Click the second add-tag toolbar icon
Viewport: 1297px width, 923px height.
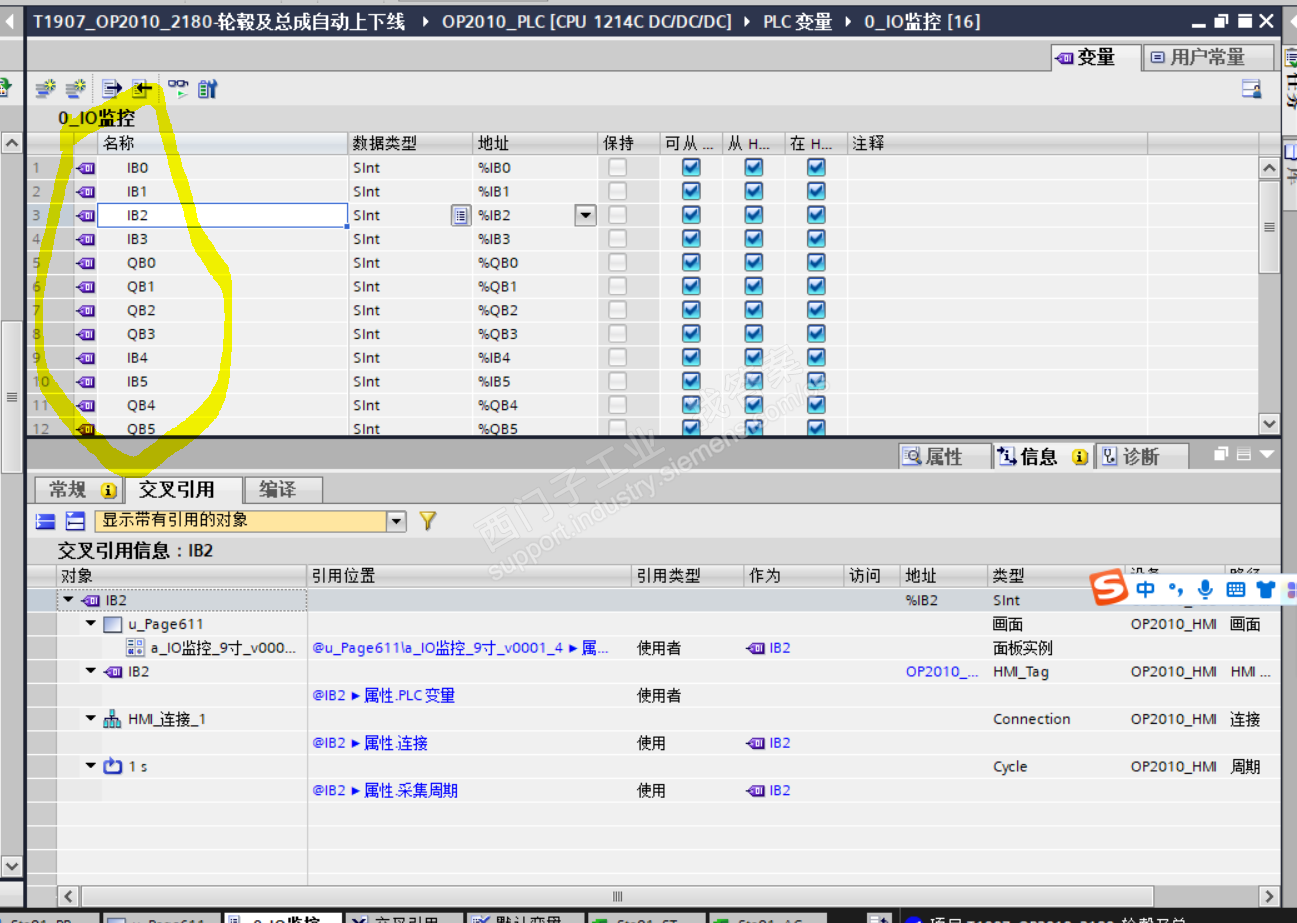click(75, 89)
